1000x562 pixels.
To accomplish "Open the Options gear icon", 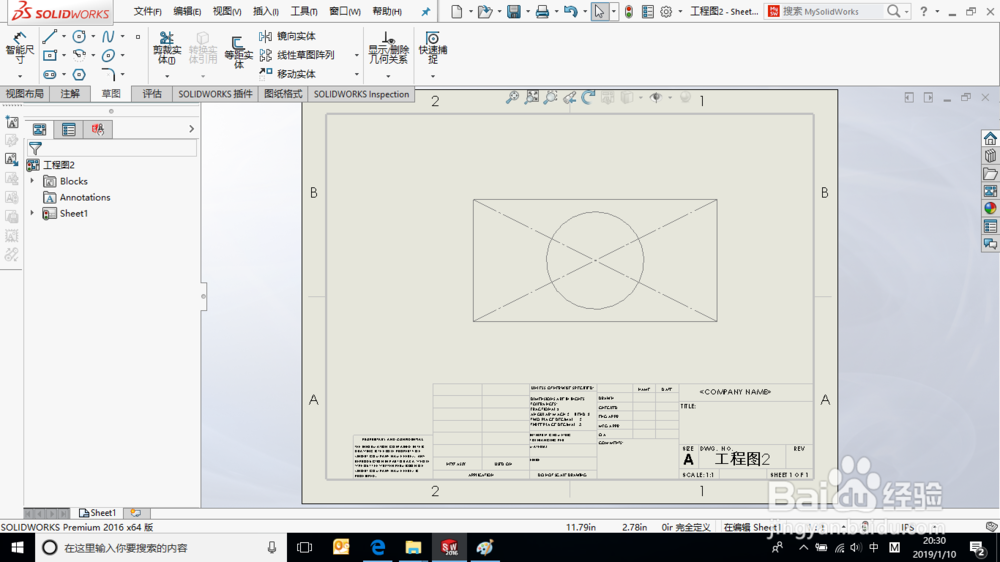I will 666,11.
